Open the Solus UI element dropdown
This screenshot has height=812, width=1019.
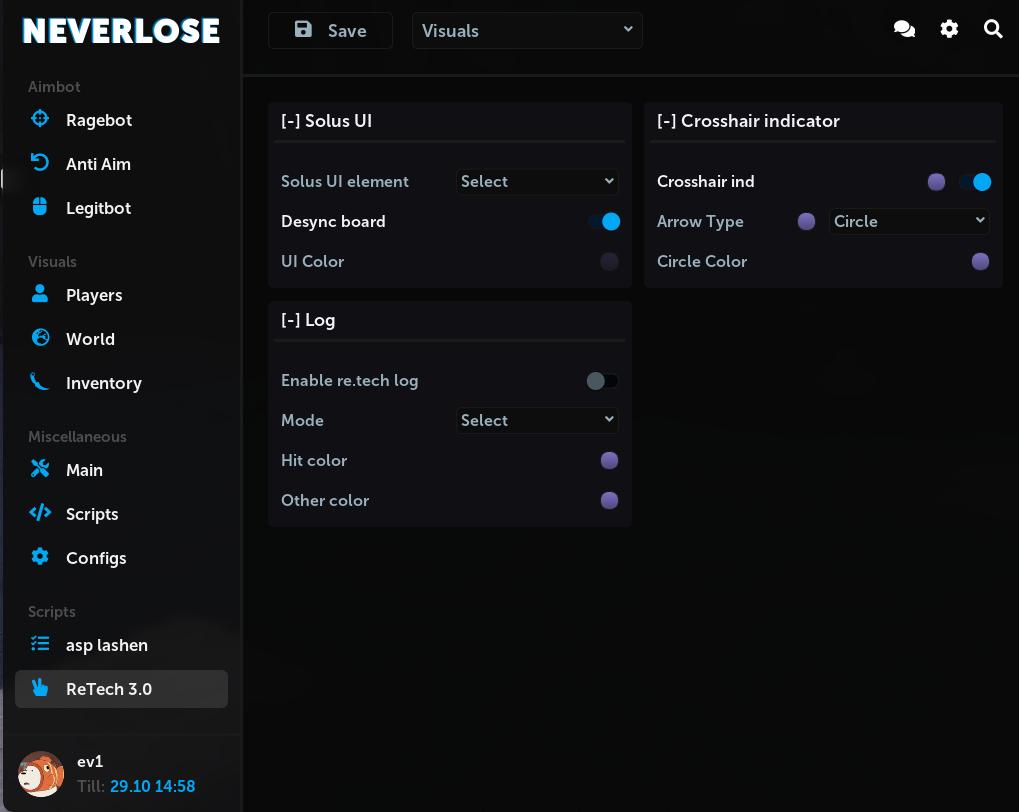click(537, 181)
